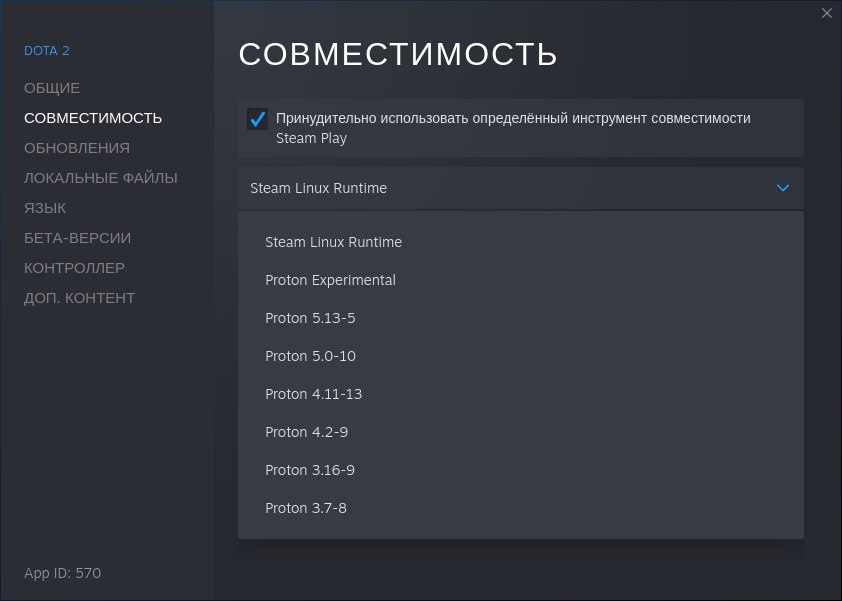This screenshot has width=842, height=601.
Task: Close the properties window with X
Action: pos(827,13)
